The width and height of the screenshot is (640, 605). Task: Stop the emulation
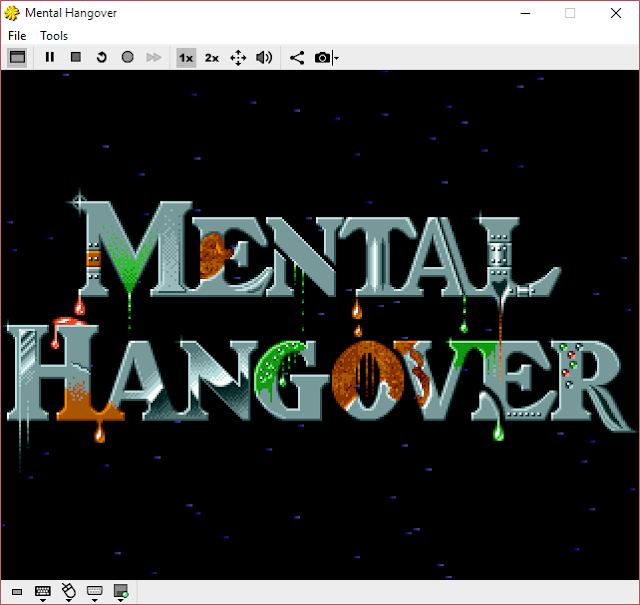click(x=76, y=57)
